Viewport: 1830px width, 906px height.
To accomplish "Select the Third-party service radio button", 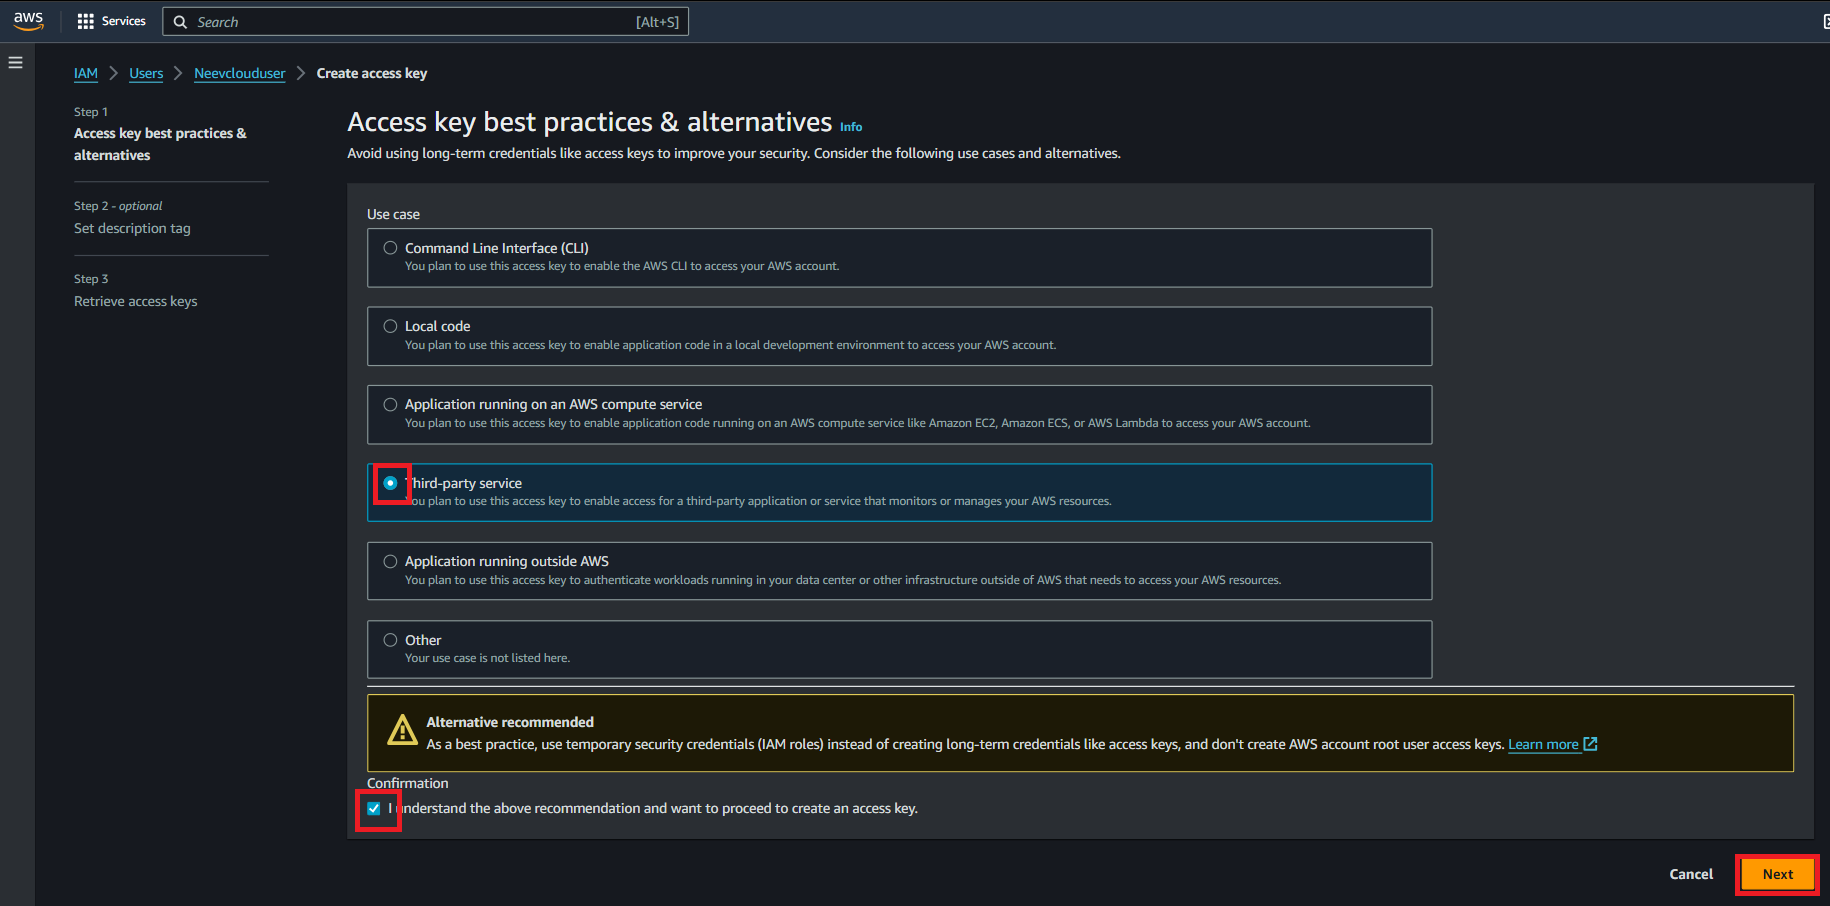I will 390,483.
